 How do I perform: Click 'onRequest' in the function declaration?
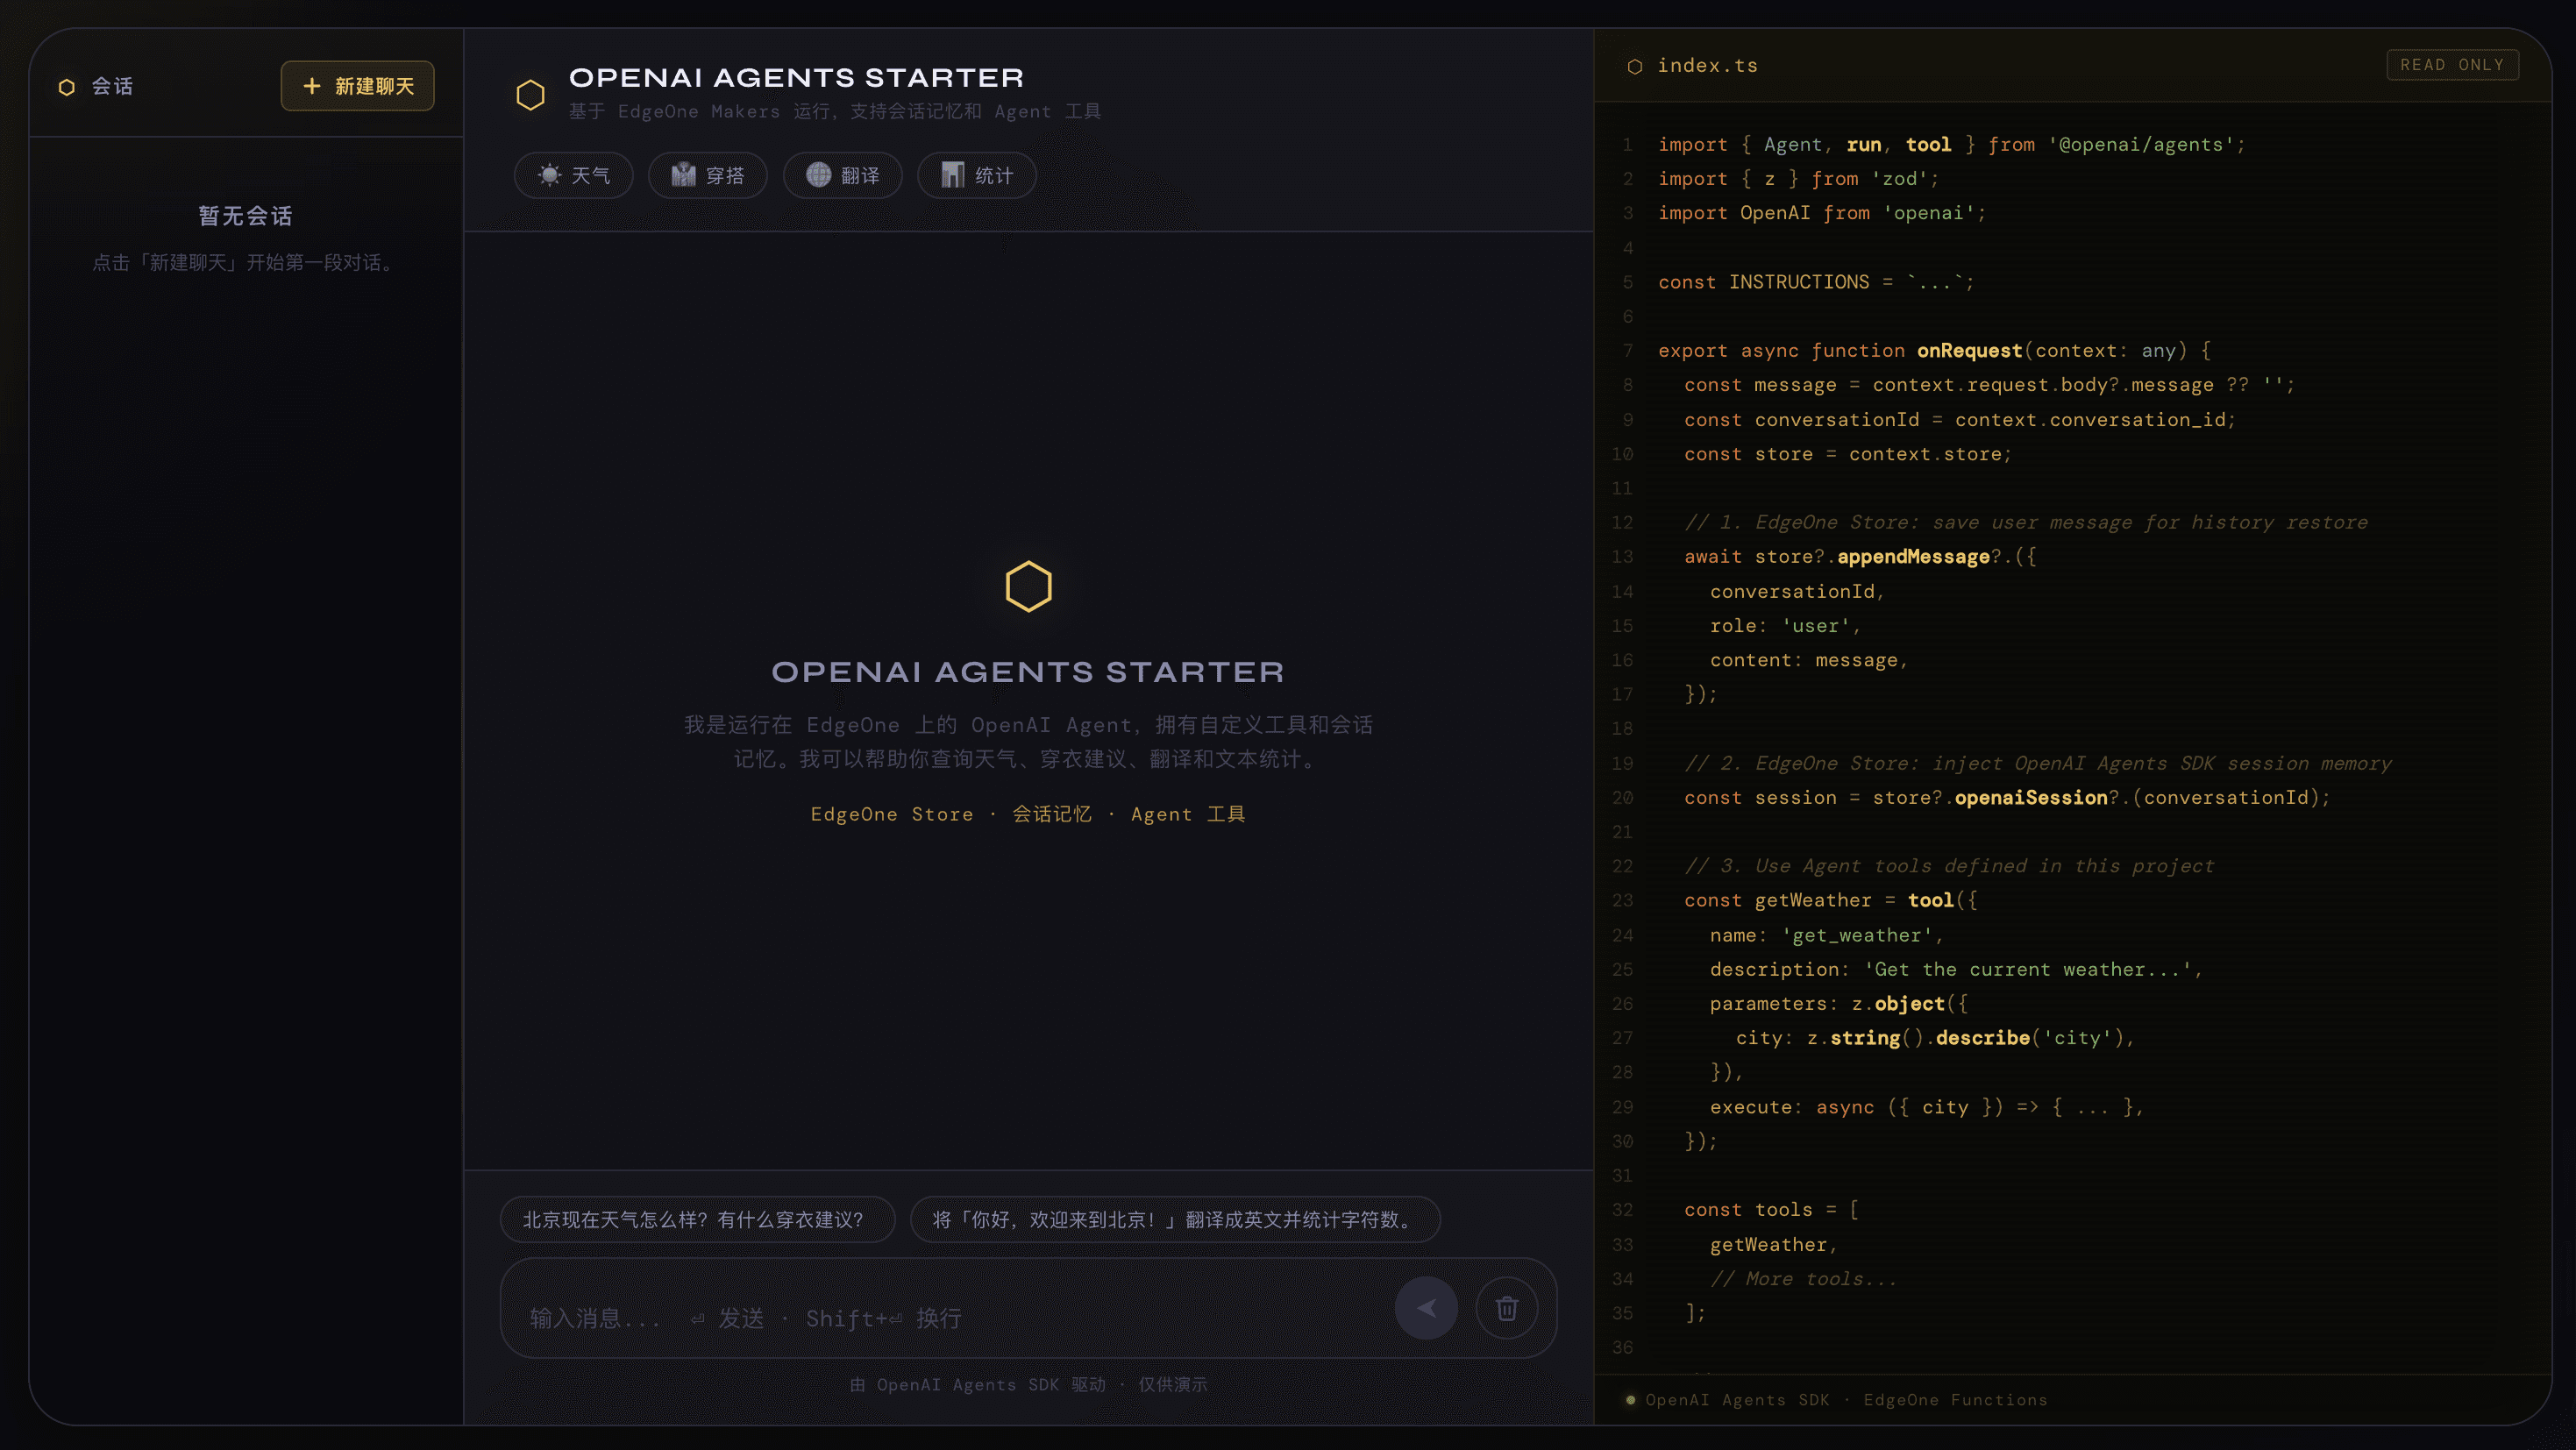[1969, 350]
